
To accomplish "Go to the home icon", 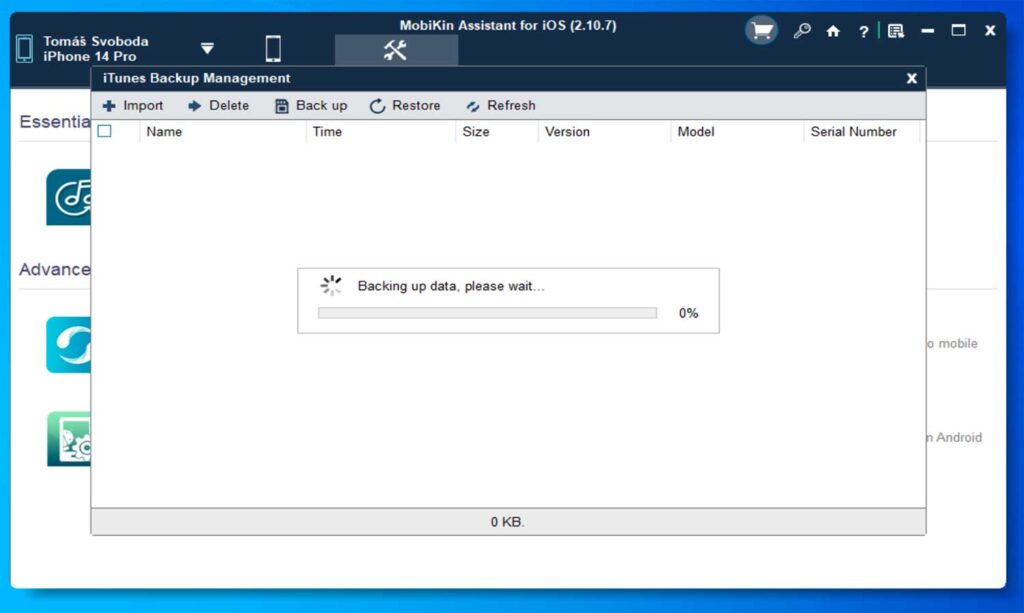I will pos(833,31).
